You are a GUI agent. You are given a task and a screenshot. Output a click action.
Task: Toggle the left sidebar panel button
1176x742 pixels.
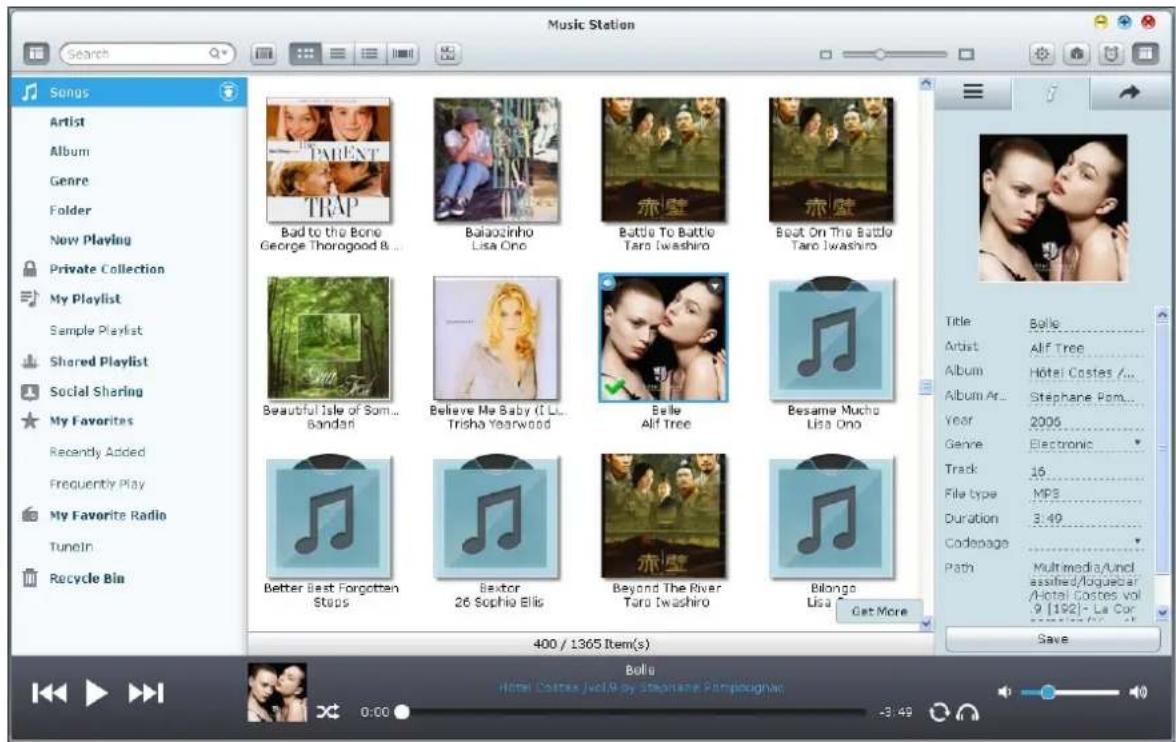(36, 53)
